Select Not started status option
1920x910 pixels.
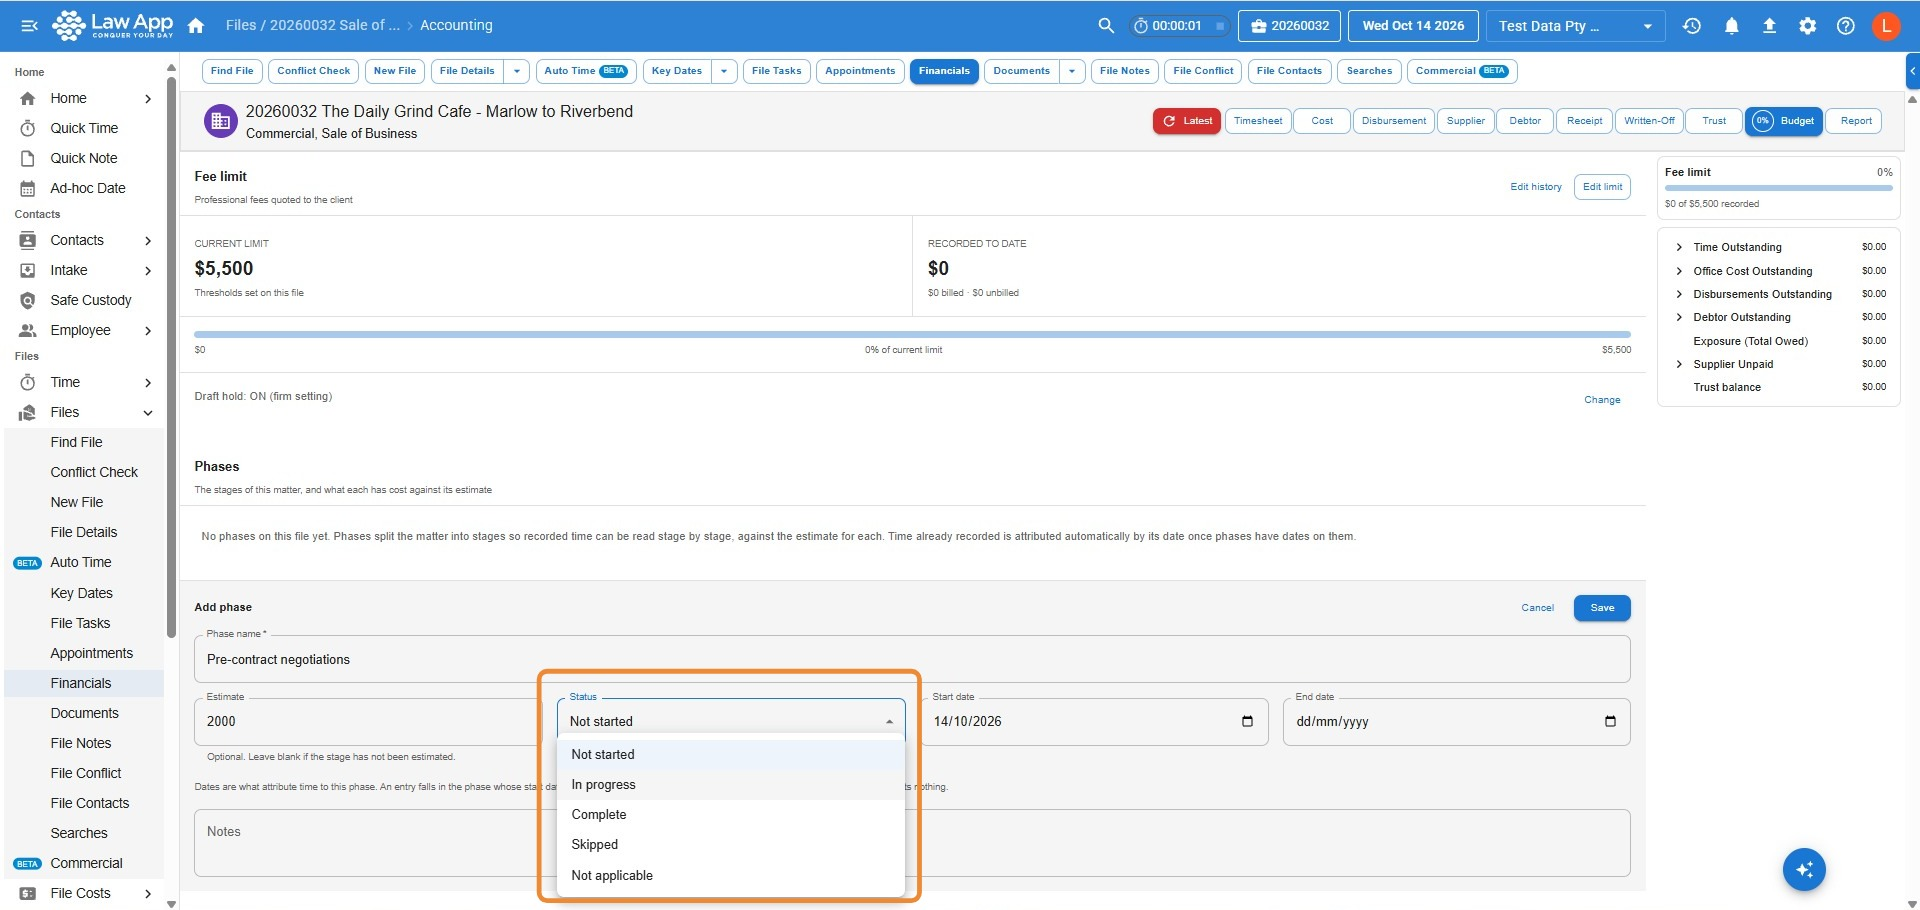(x=731, y=755)
